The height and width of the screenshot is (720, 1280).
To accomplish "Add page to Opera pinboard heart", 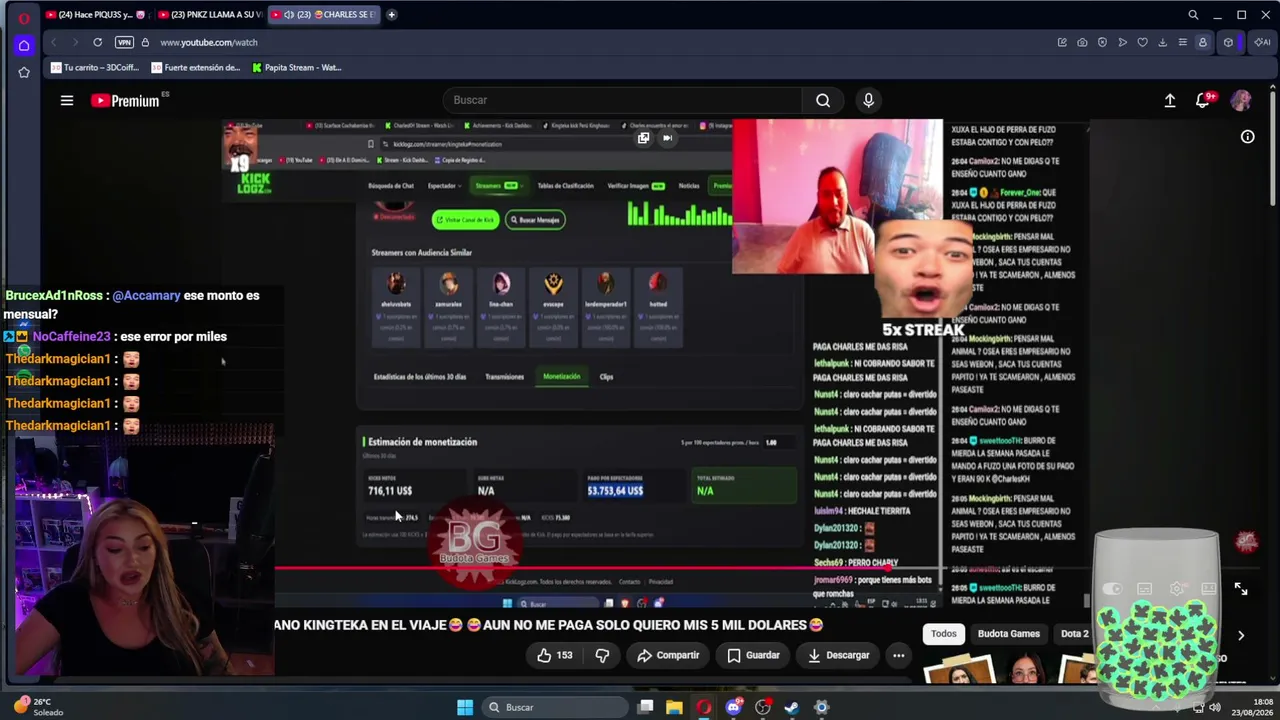I will click(x=1142, y=42).
